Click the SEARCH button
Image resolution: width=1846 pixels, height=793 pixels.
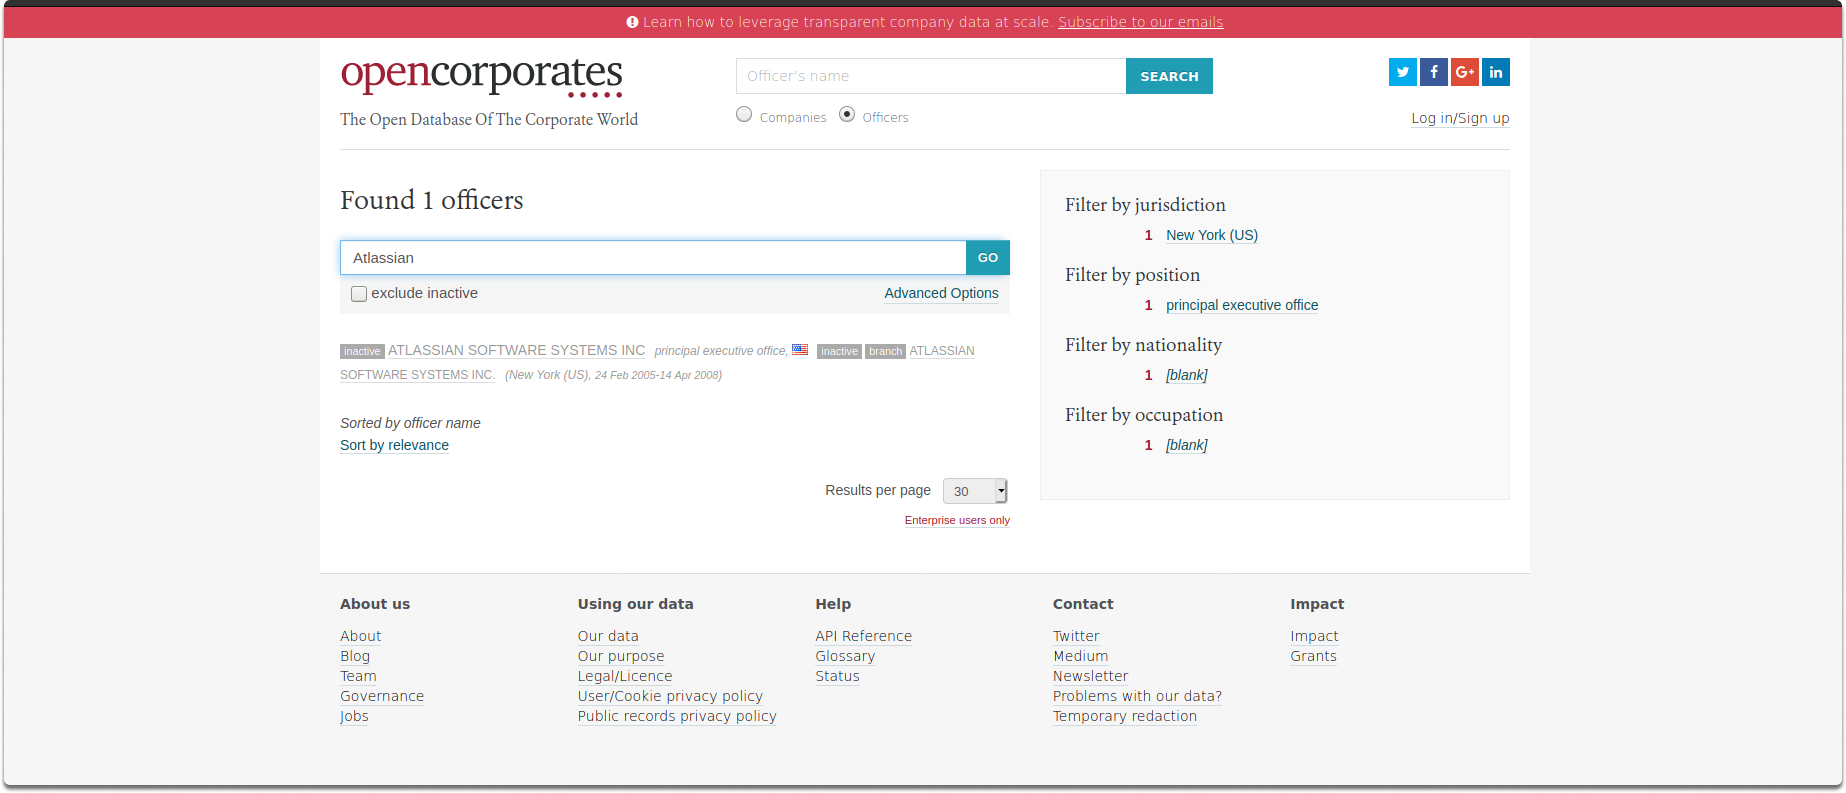[1169, 76]
